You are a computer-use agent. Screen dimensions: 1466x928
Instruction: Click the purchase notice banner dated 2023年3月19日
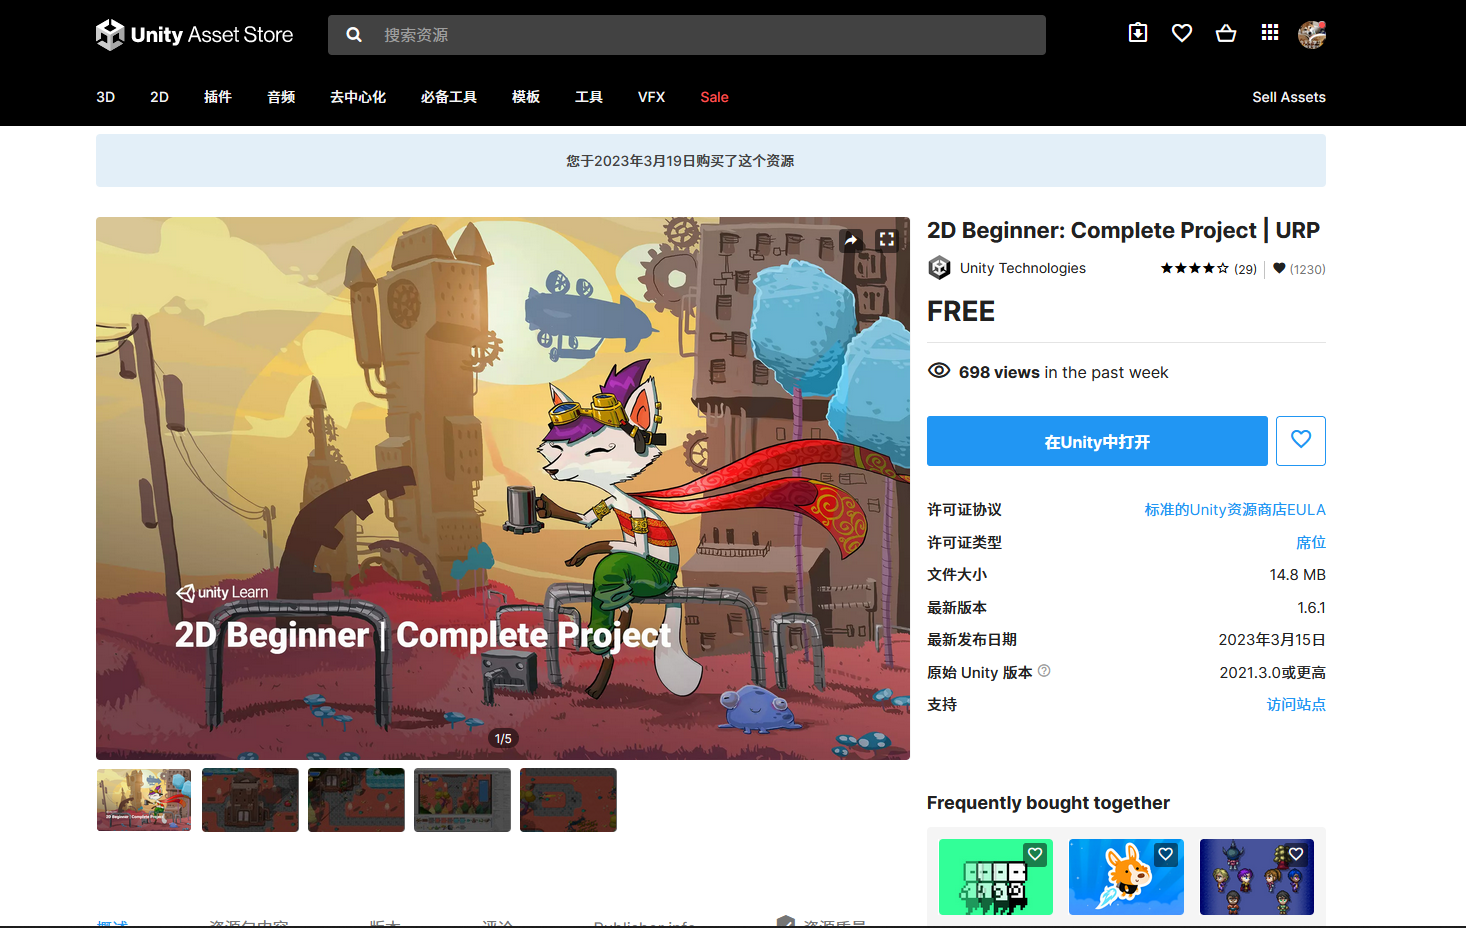[711, 160]
